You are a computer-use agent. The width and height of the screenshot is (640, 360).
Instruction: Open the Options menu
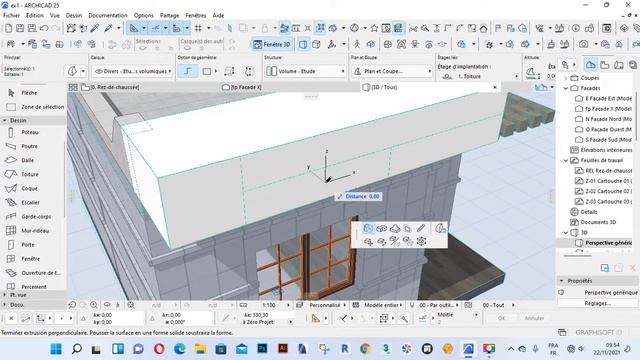(x=144, y=16)
